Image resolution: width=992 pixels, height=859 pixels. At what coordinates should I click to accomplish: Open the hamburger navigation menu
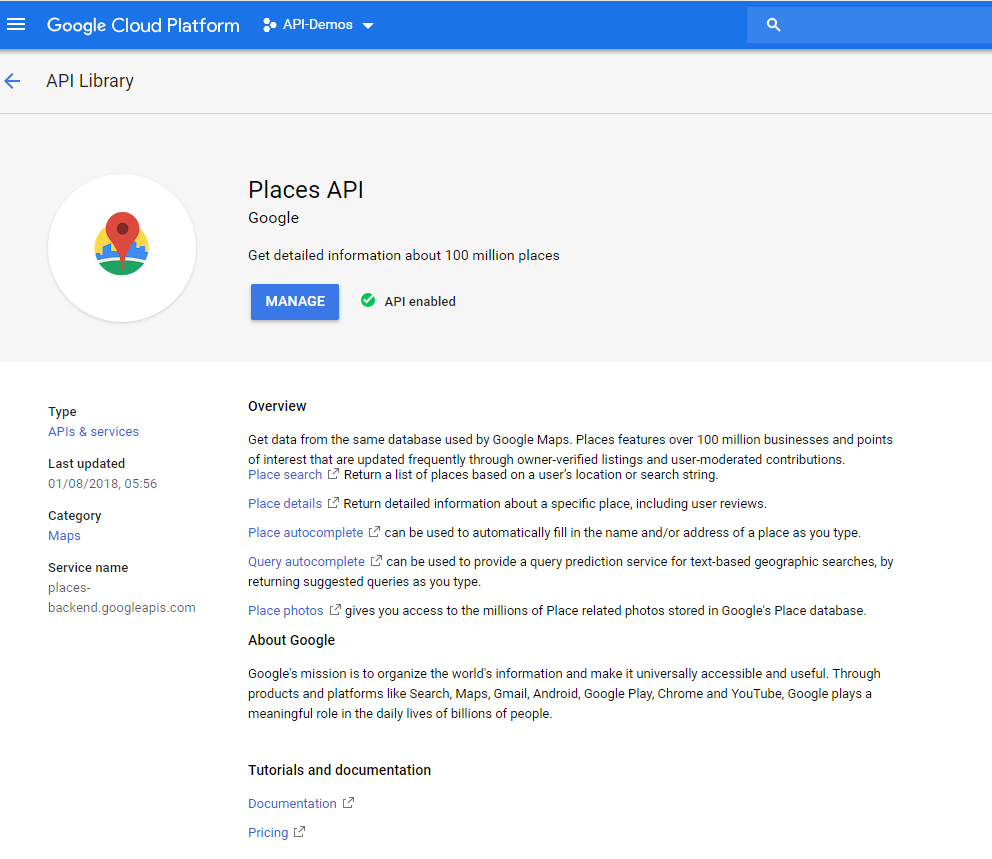point(16,25)
